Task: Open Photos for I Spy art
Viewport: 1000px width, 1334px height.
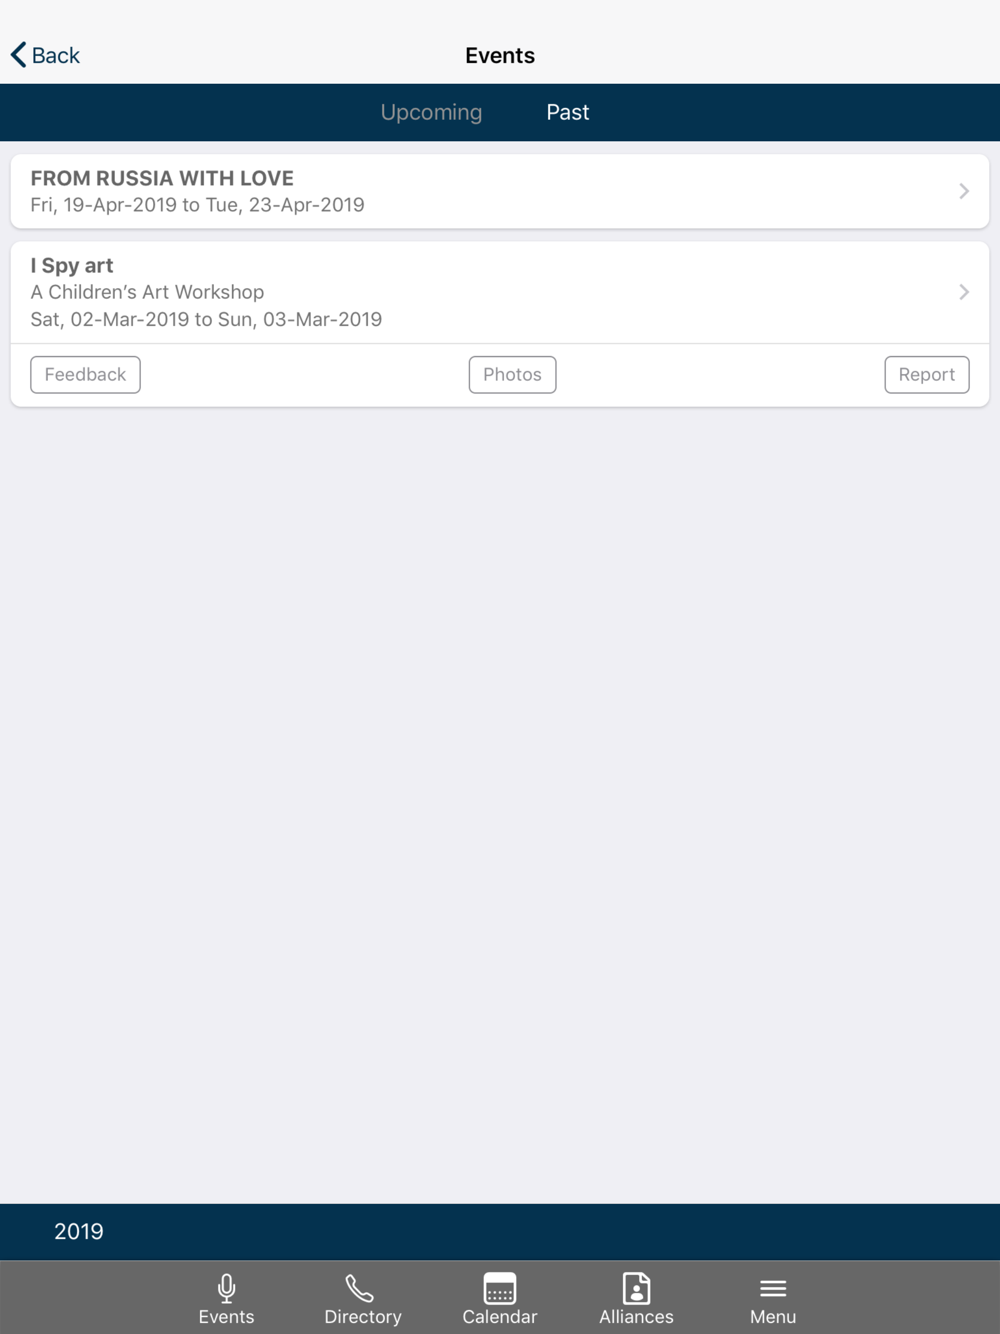Action: (x=512, y=375)
